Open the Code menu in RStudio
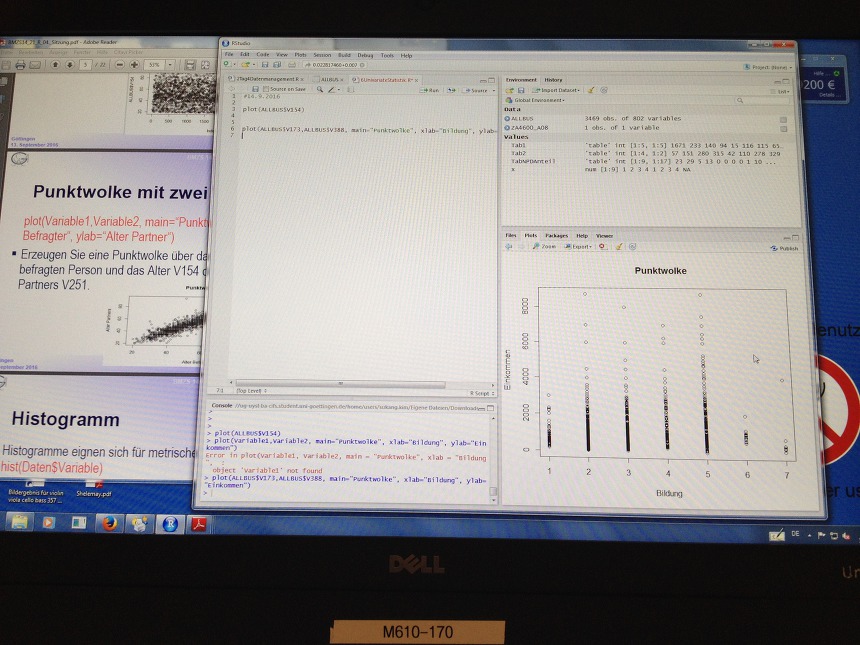Screen dimensions: 860x645 pos(263,54)
